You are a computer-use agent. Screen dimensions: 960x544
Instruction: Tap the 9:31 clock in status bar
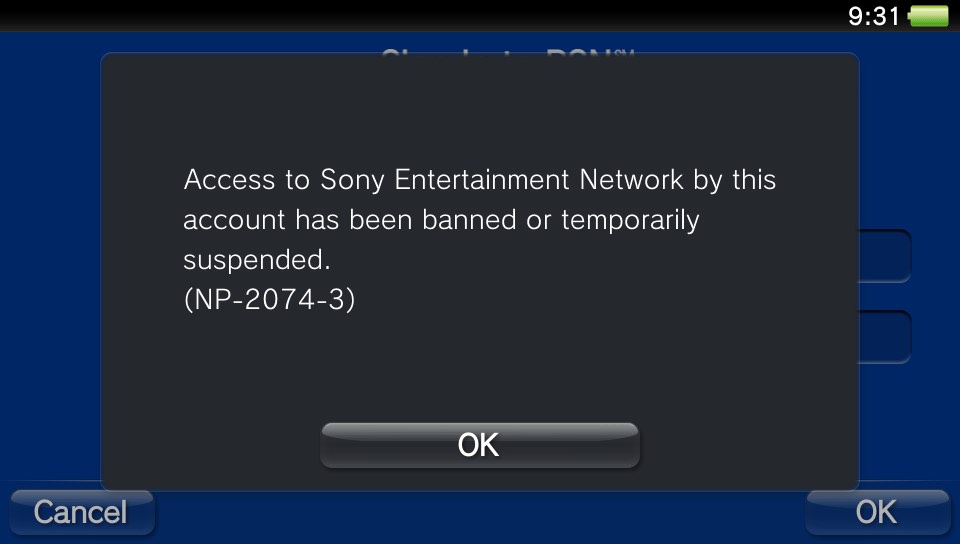pyautogui.click(x=874, y=16)
